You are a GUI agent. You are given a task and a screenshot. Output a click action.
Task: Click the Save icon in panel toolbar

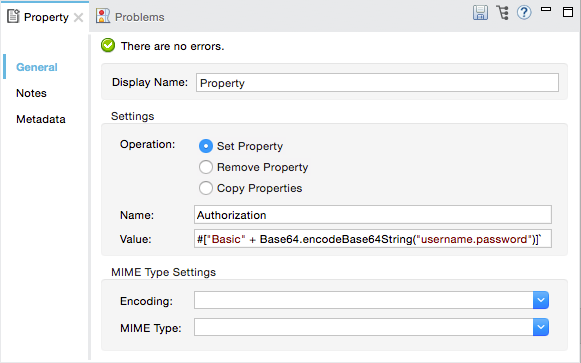pyautogui.click(x=480, y=13)
